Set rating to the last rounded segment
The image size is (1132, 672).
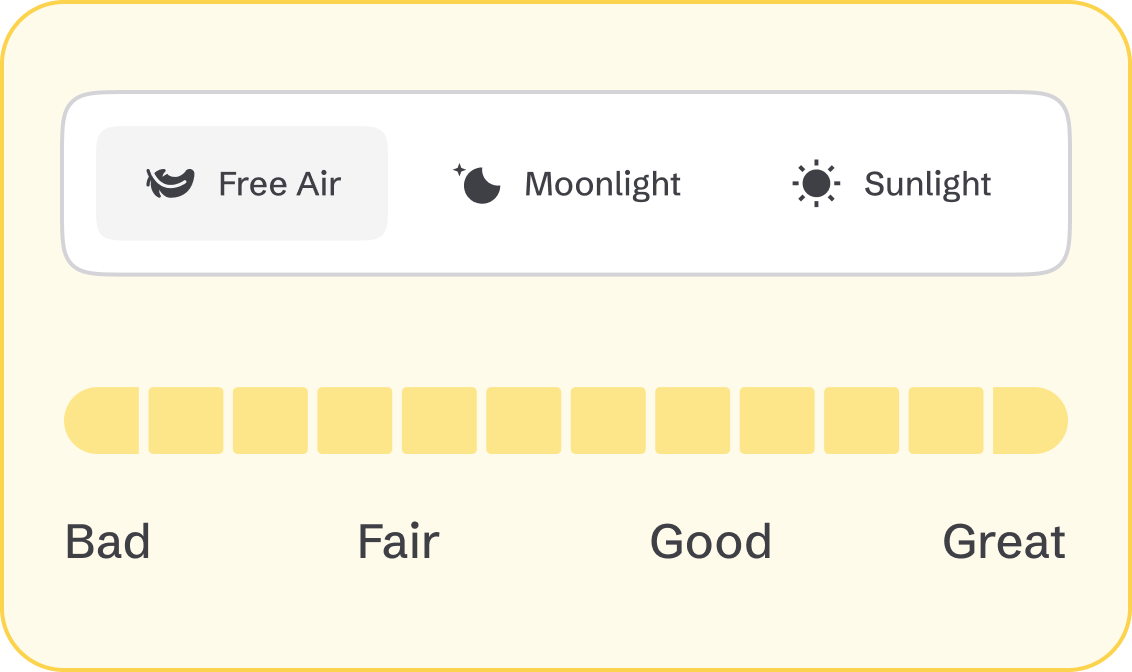pyautogui.click(x=1030, y=421)
